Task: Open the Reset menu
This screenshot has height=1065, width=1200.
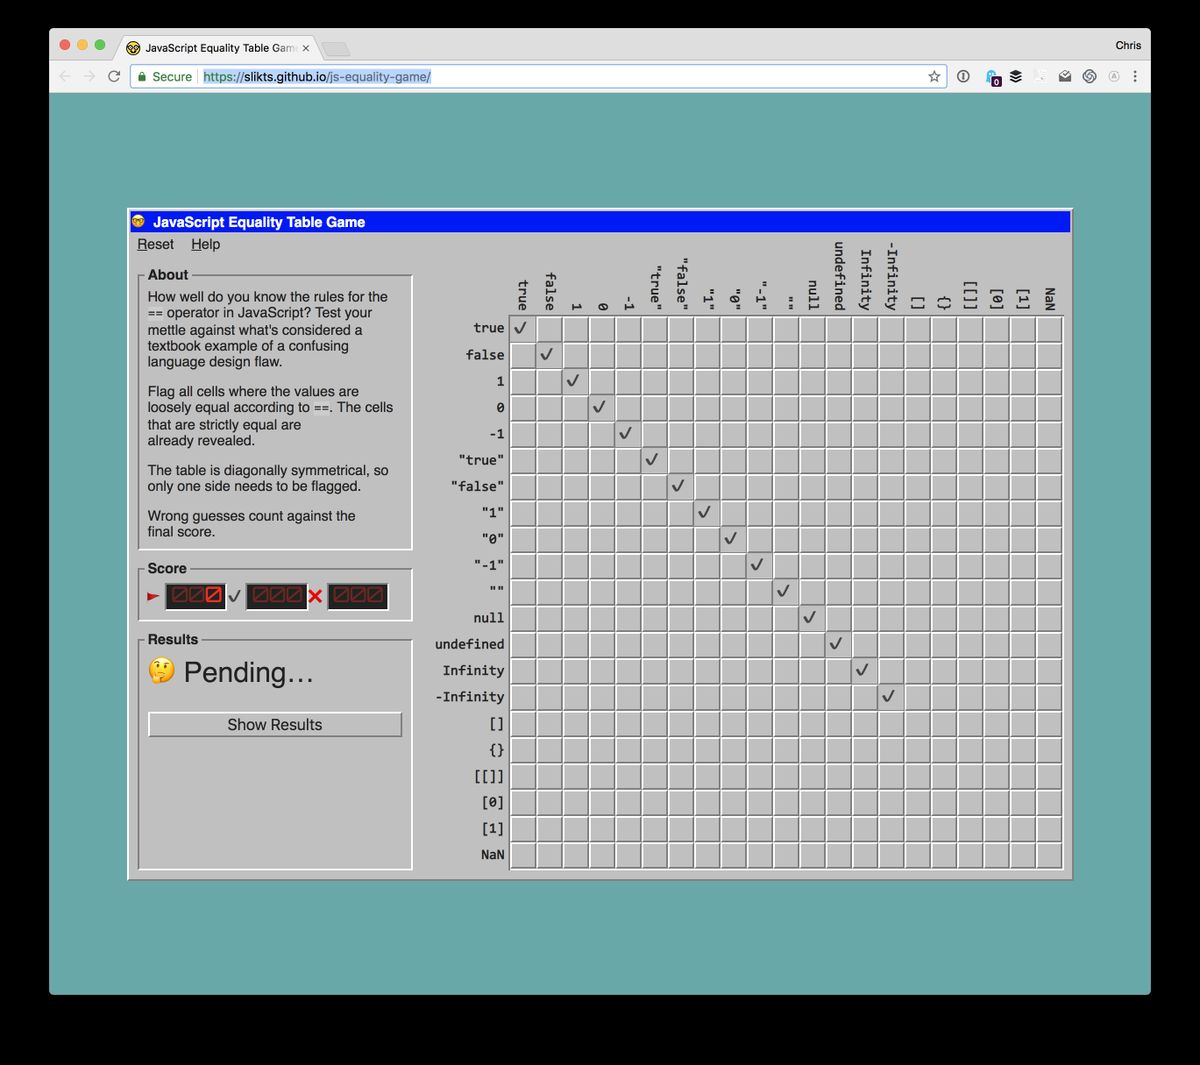Action: (x=155, y=245)
